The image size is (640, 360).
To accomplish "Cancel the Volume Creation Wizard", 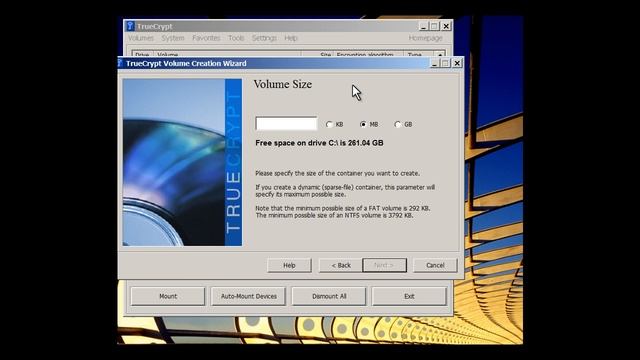I will click(x=435, y=265).
